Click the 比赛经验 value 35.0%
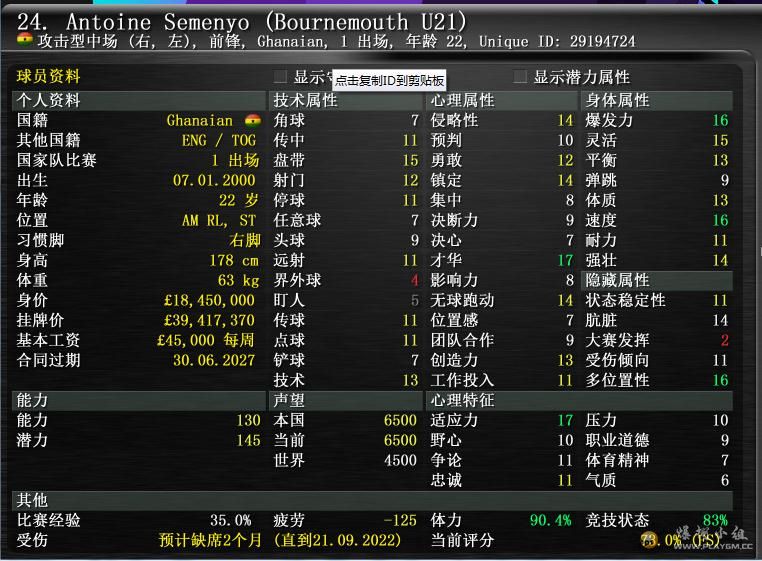The height and width of the screenshot is (561, 762). (231, 520)
